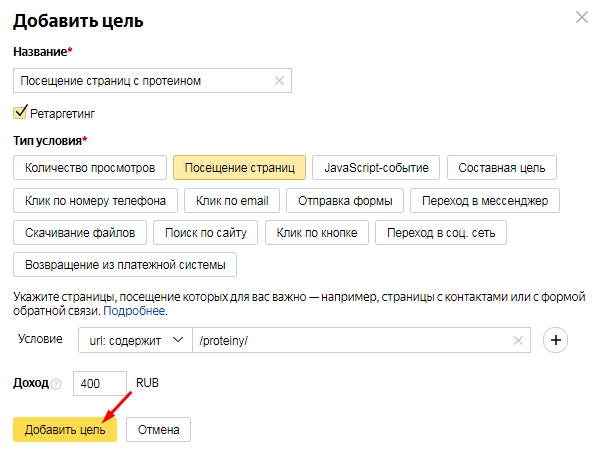This screenshot has width=602, height=456.
Task: Pick Переход в мессенджер condition type
Action: tap(486, 200)
